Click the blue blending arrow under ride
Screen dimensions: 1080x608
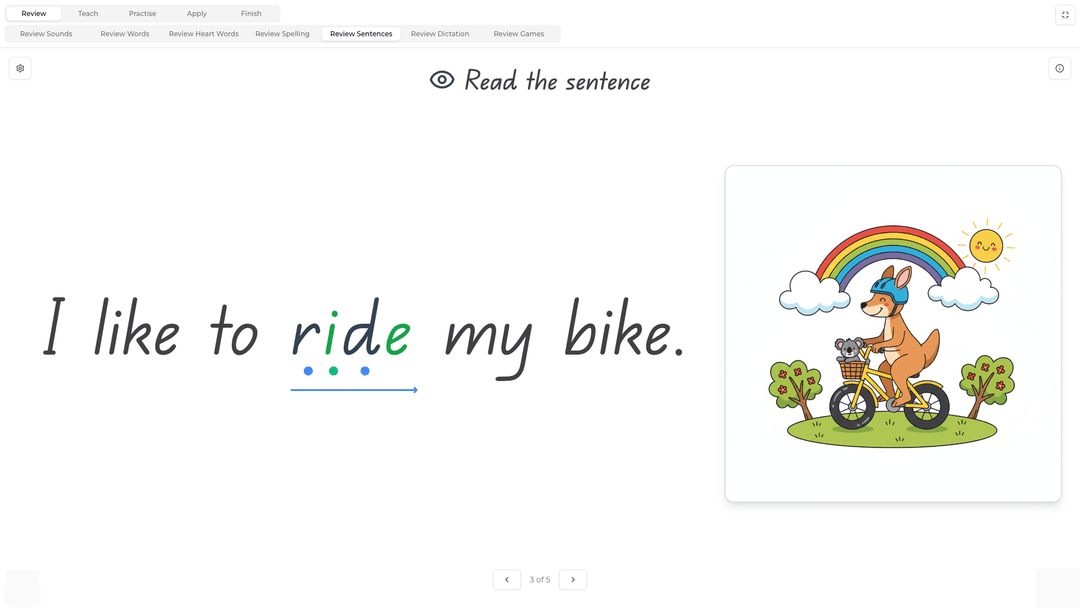pos(355,389)
